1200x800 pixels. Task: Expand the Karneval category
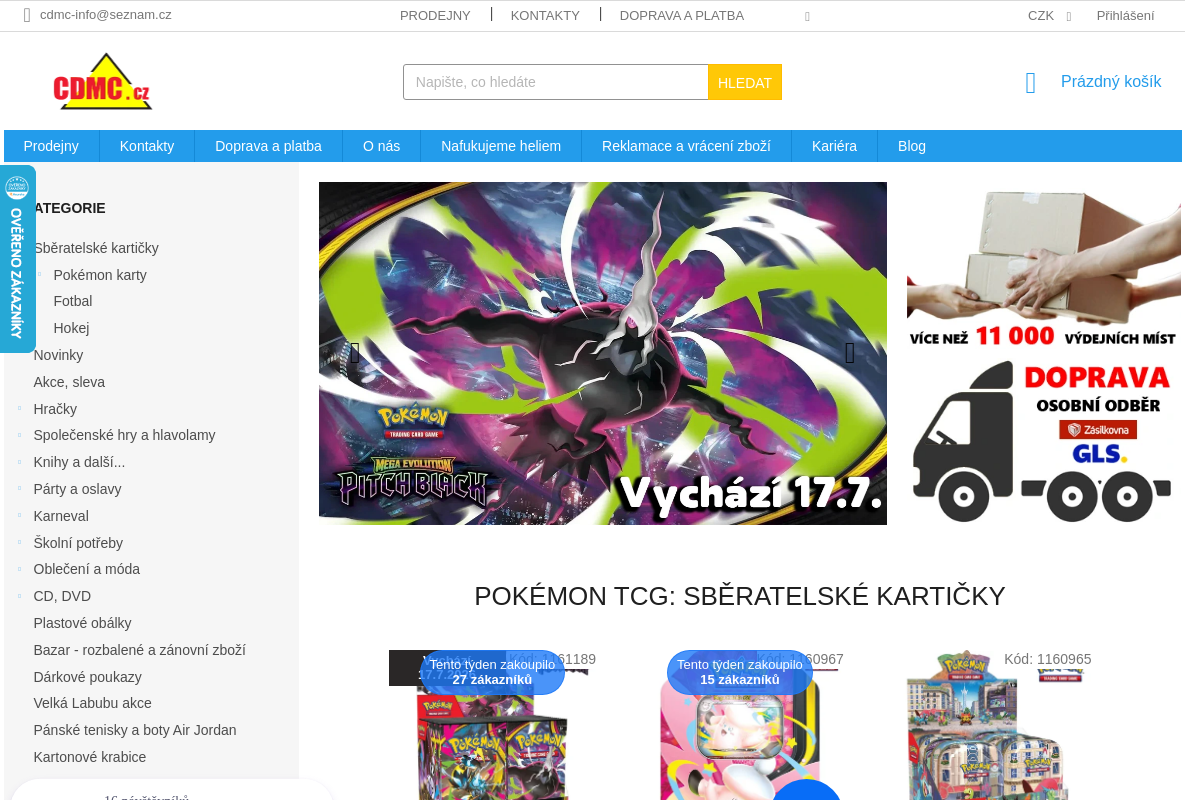19,515
